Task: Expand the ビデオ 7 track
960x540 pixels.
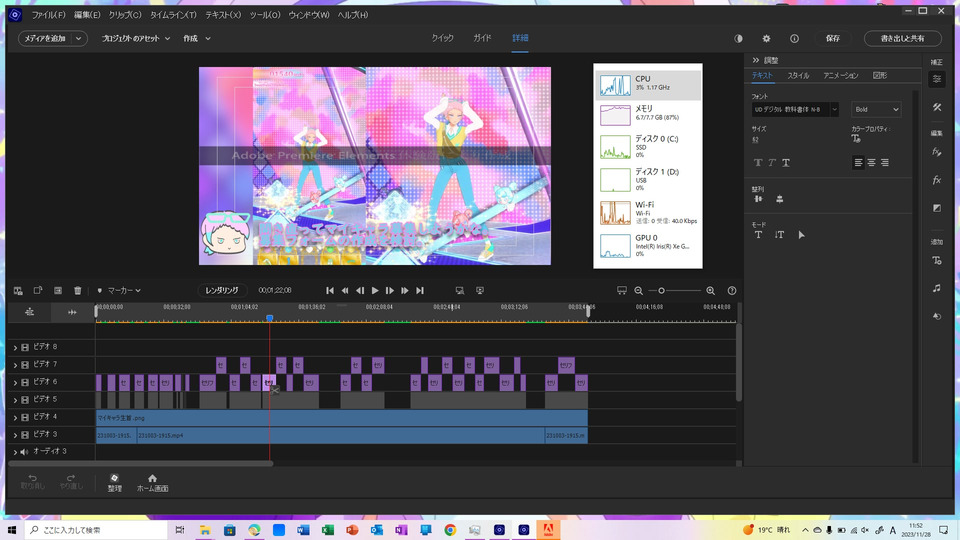Action: 15,365
